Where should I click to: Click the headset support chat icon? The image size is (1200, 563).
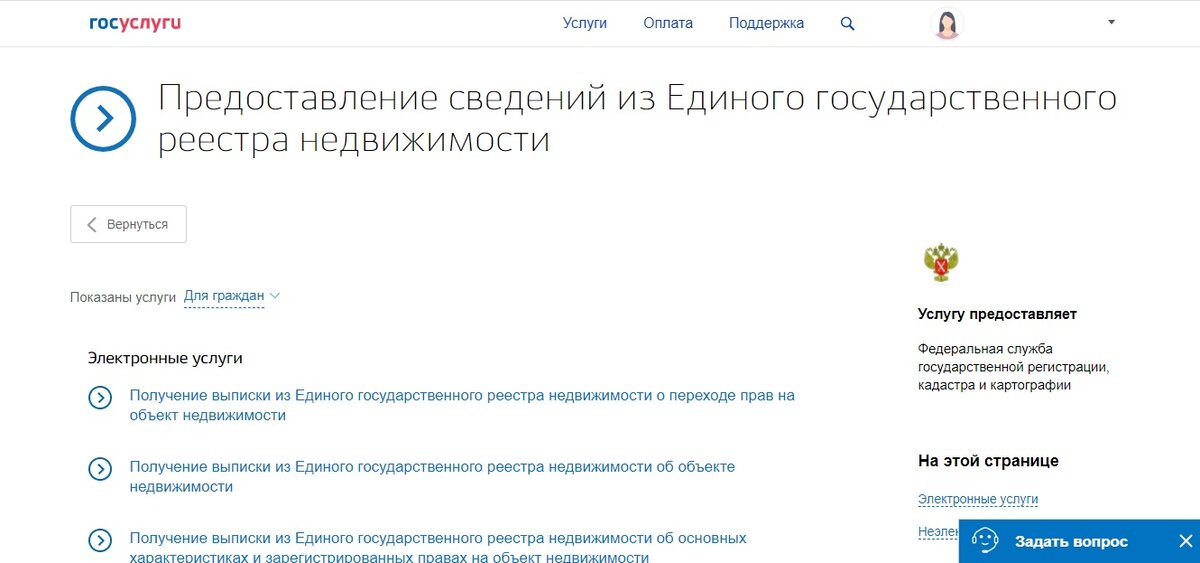985,541
